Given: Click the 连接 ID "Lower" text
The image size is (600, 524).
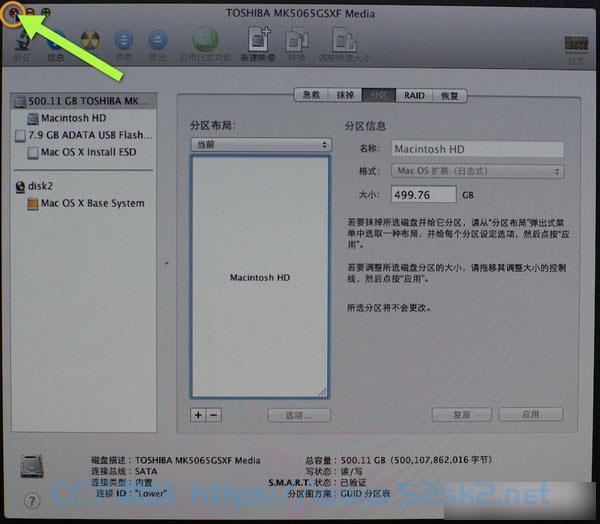Looking at the screenshot, I should pyautogui.click(x=131, y=493).
